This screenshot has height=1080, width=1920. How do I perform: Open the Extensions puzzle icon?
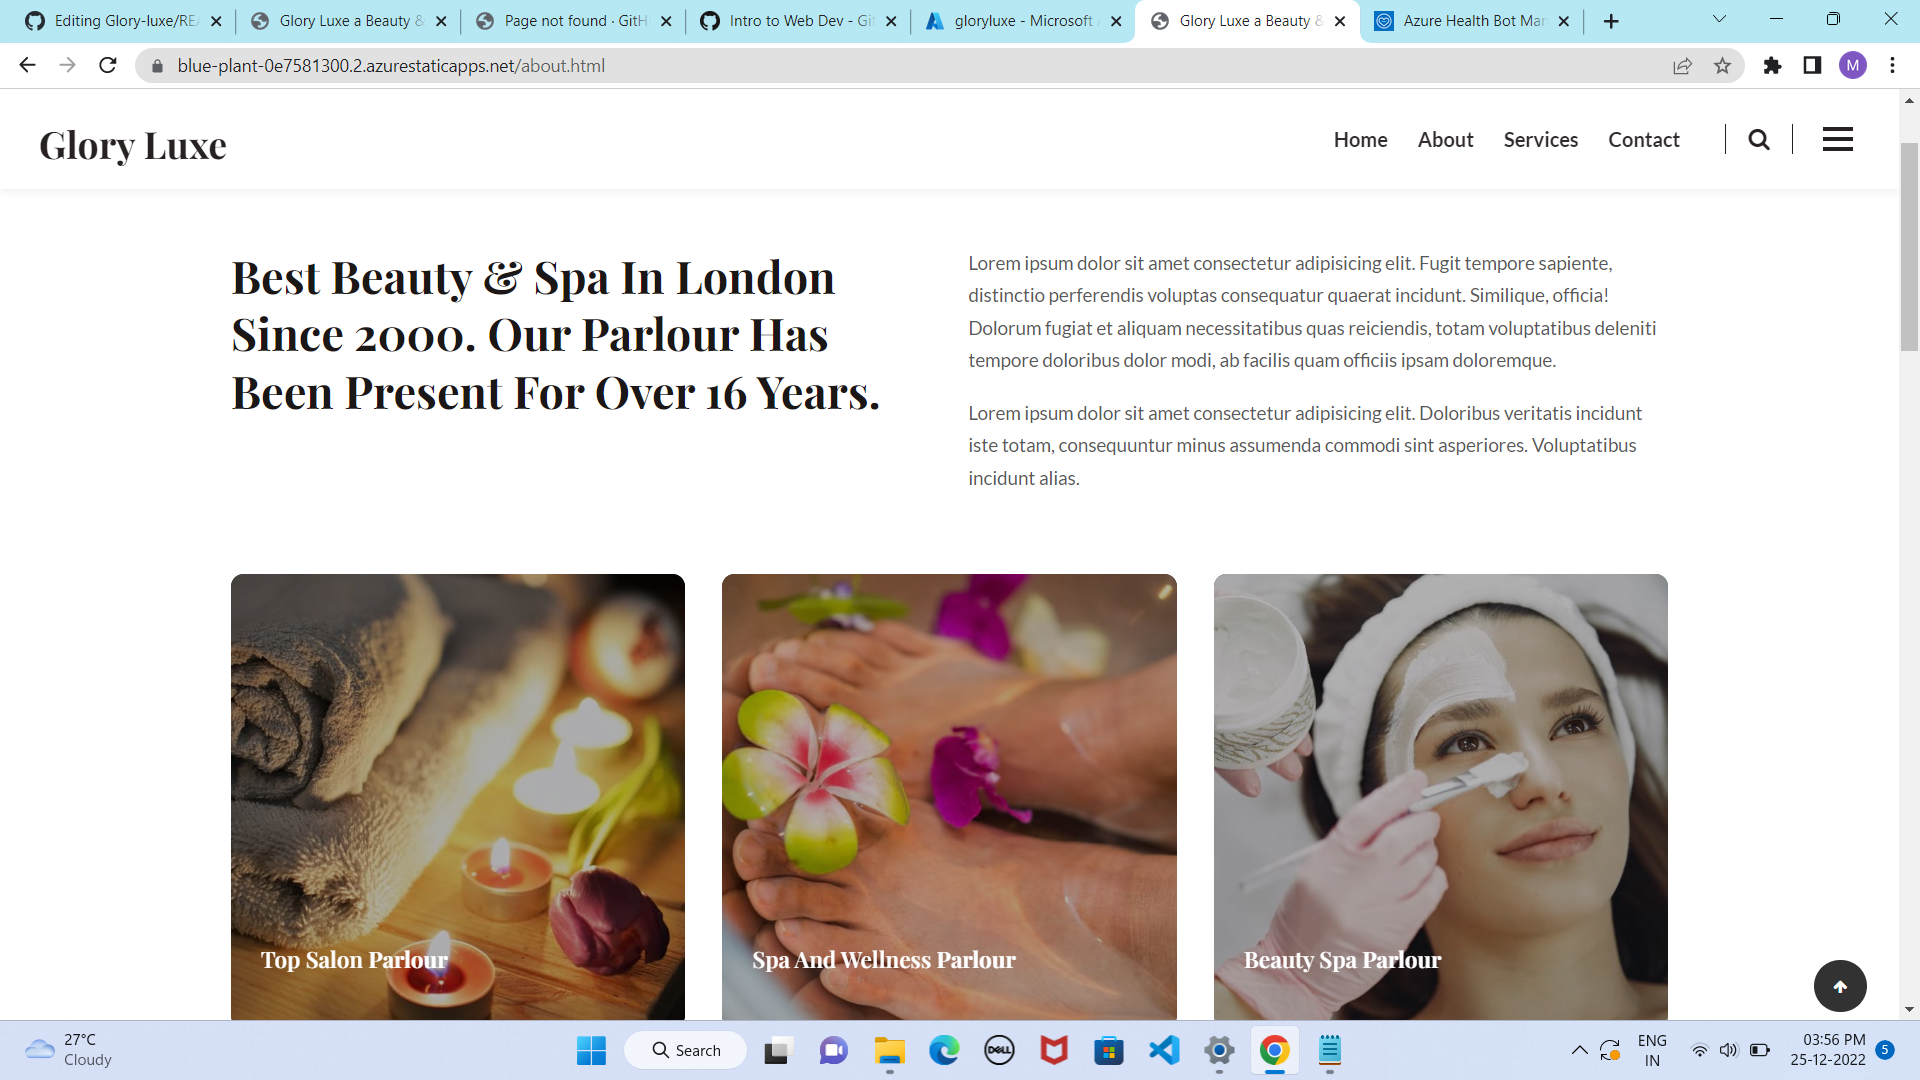click(x=1772, y=66)
